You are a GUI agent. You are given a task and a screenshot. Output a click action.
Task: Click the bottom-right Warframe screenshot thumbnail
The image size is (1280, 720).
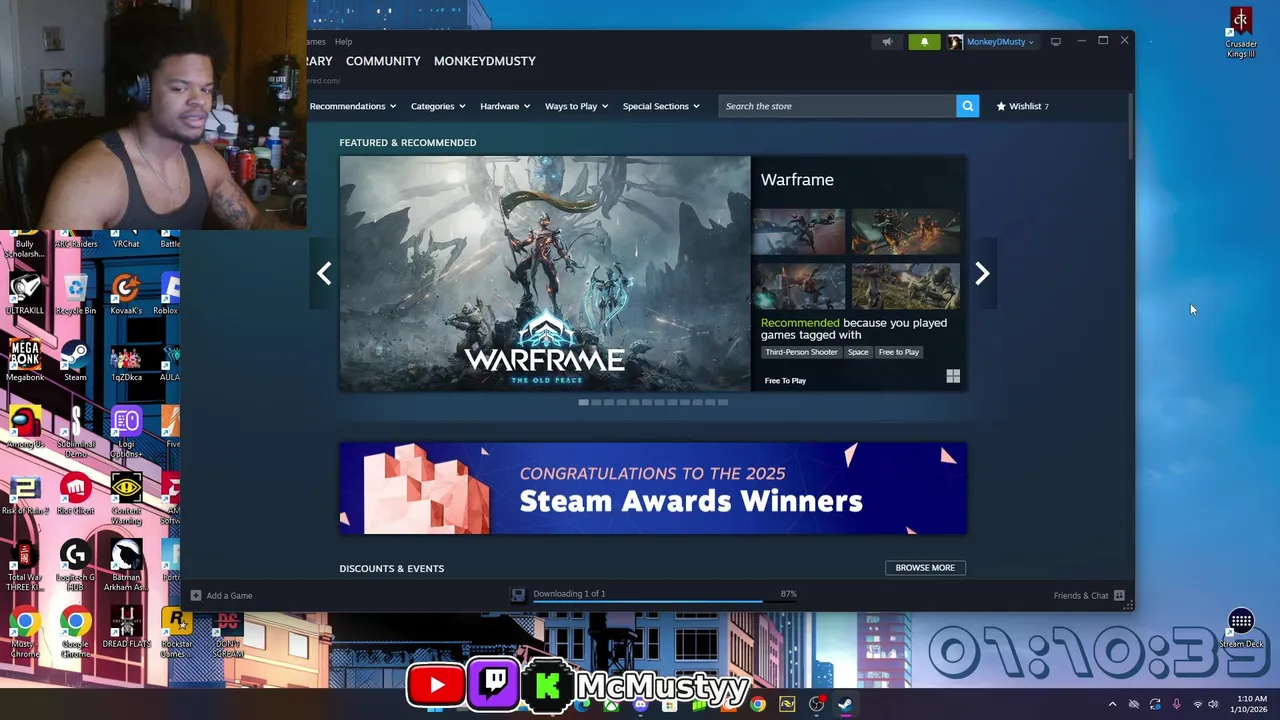coord(906,287)
